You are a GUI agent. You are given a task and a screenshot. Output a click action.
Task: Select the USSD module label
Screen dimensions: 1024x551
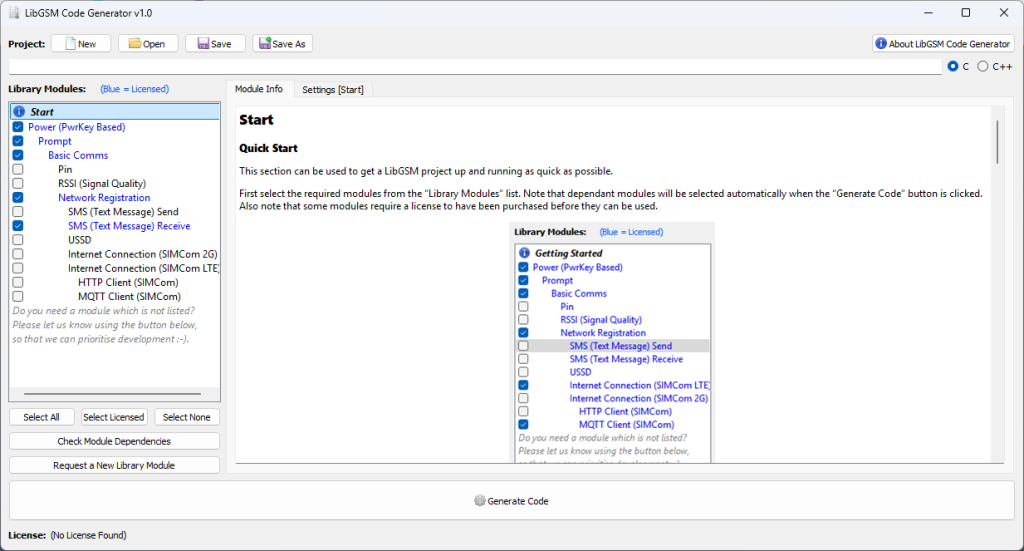[x=80, y=240]
